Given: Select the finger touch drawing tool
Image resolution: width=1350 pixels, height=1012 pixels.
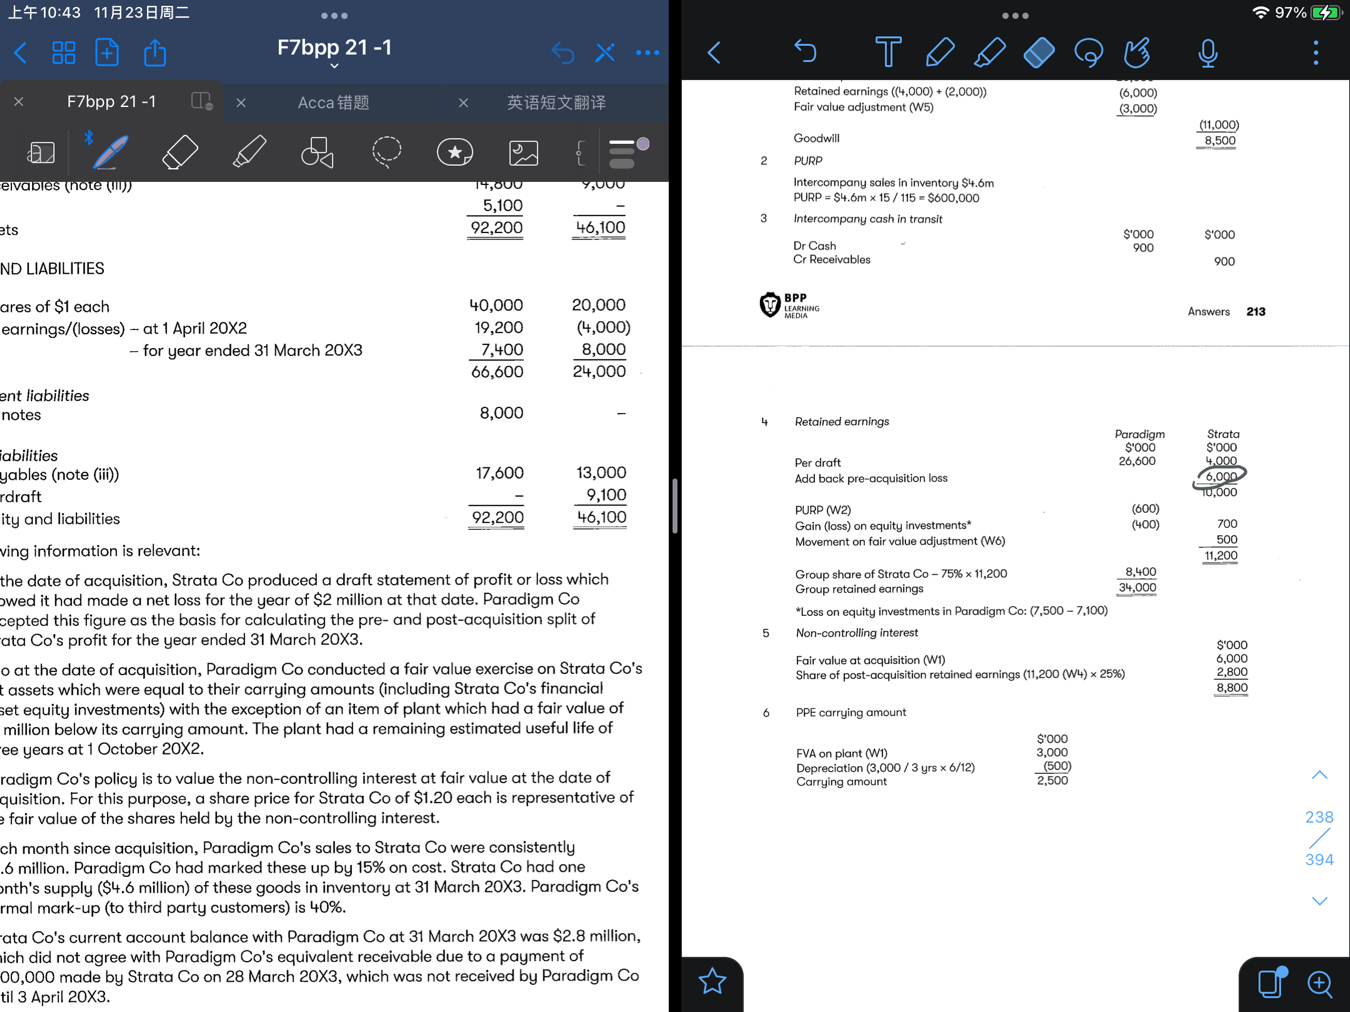Looking at the screenshot, I should click(1137, 52).
